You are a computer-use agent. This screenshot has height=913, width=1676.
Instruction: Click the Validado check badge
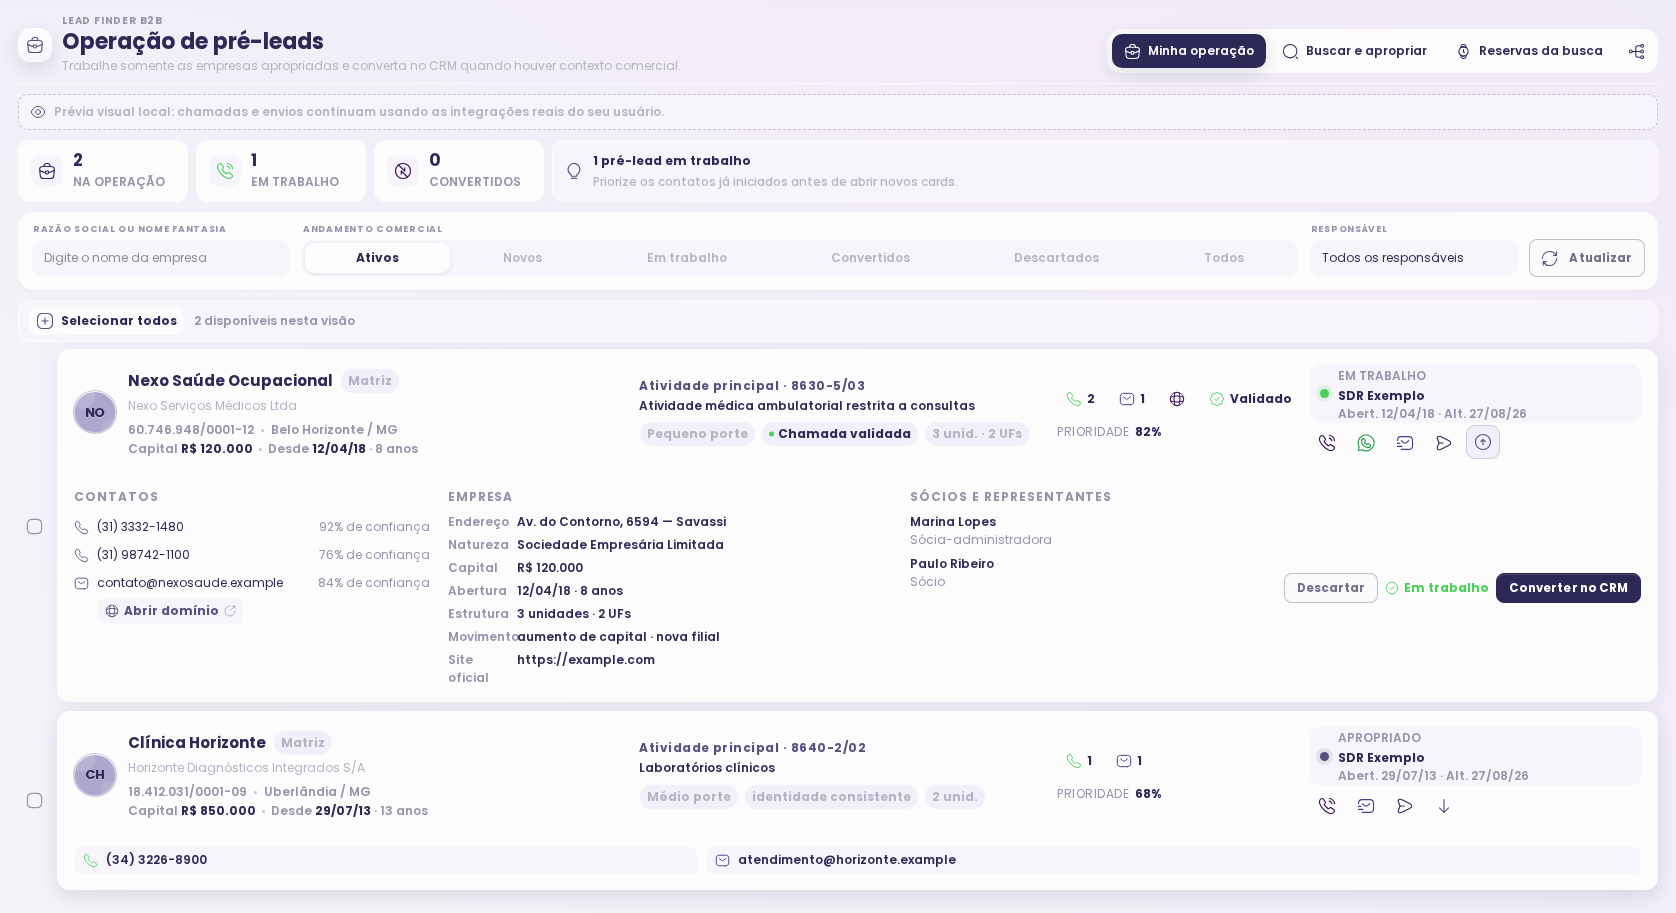pyautogui.click(x=1250, y=399)
